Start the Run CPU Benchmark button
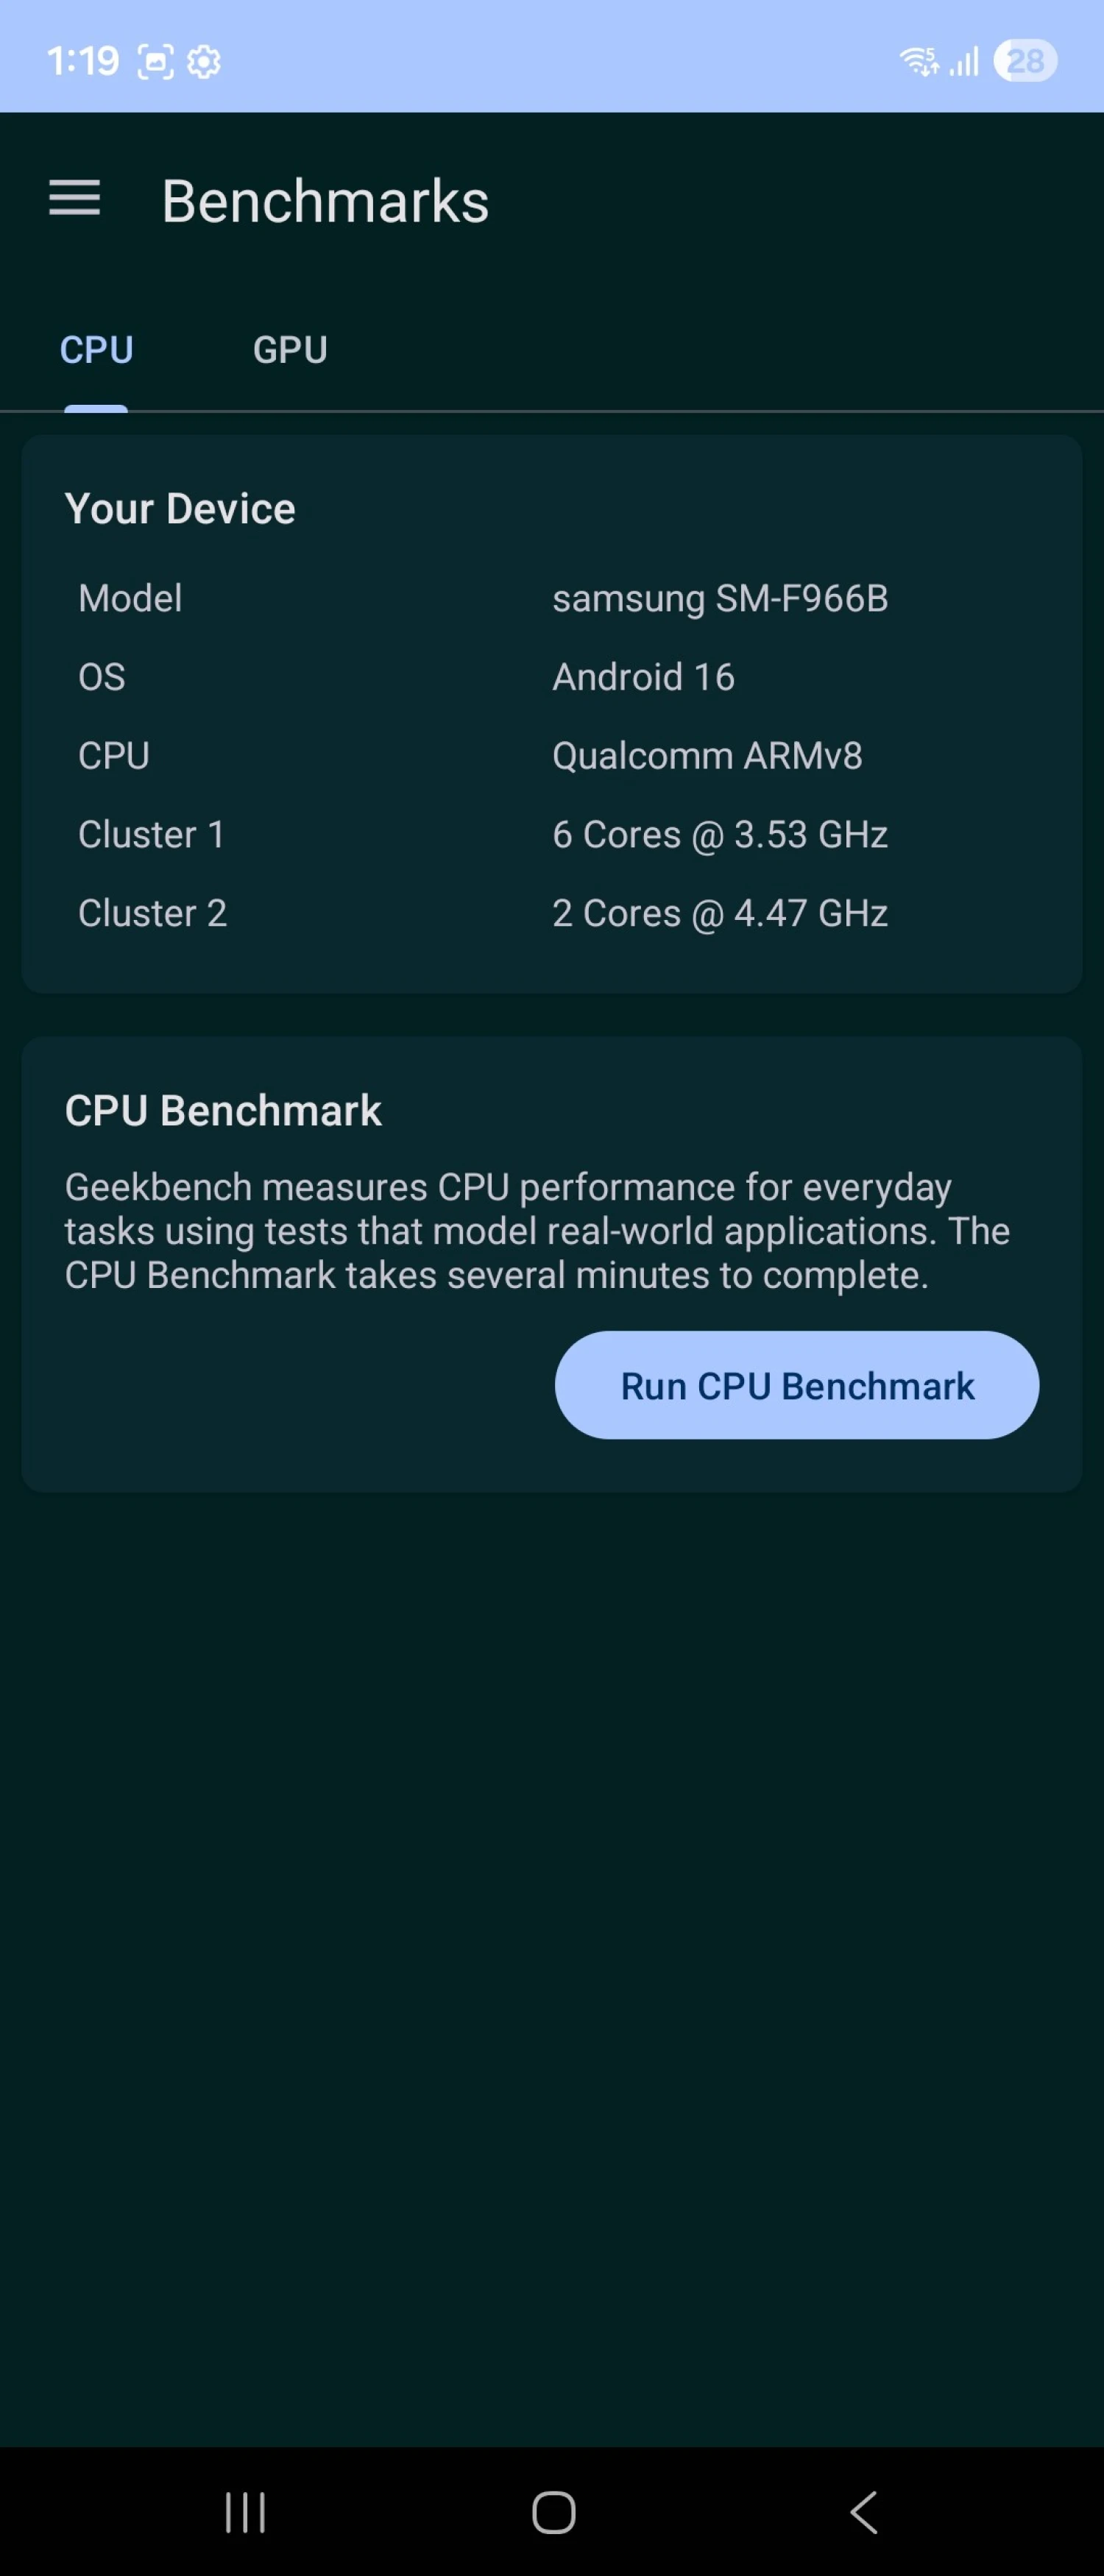Screen dimensions: 1104x2576 797,1385
